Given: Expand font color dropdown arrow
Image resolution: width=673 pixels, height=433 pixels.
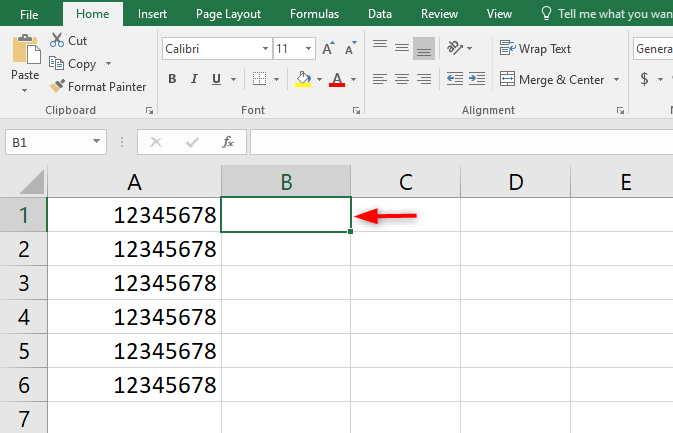Looking at the screenshot, I should tap(354, 79).
